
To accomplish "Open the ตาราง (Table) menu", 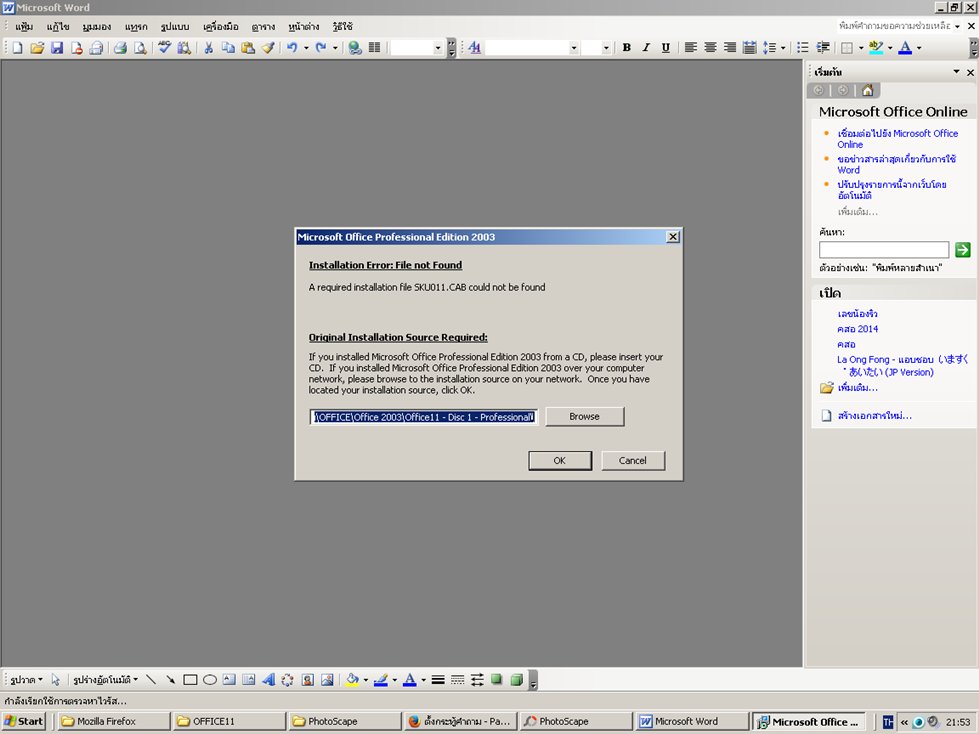I will click(x=263, y=26).
